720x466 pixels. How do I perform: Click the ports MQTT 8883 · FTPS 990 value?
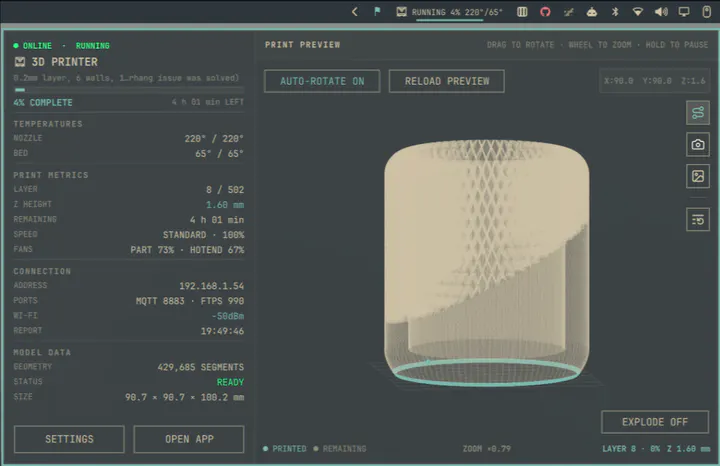pyautogui.click(x=190, y=301)
